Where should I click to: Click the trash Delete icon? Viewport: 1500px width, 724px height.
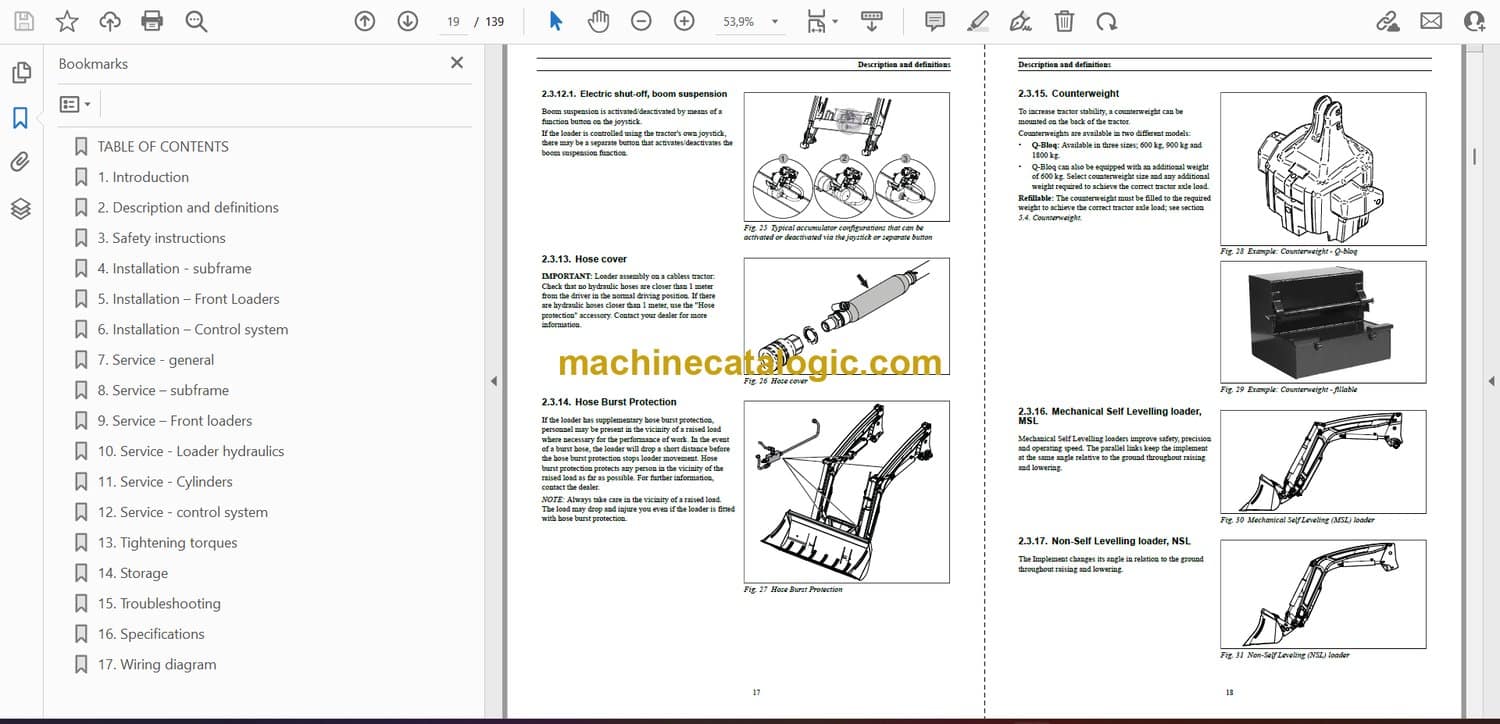click(1064, 21)
